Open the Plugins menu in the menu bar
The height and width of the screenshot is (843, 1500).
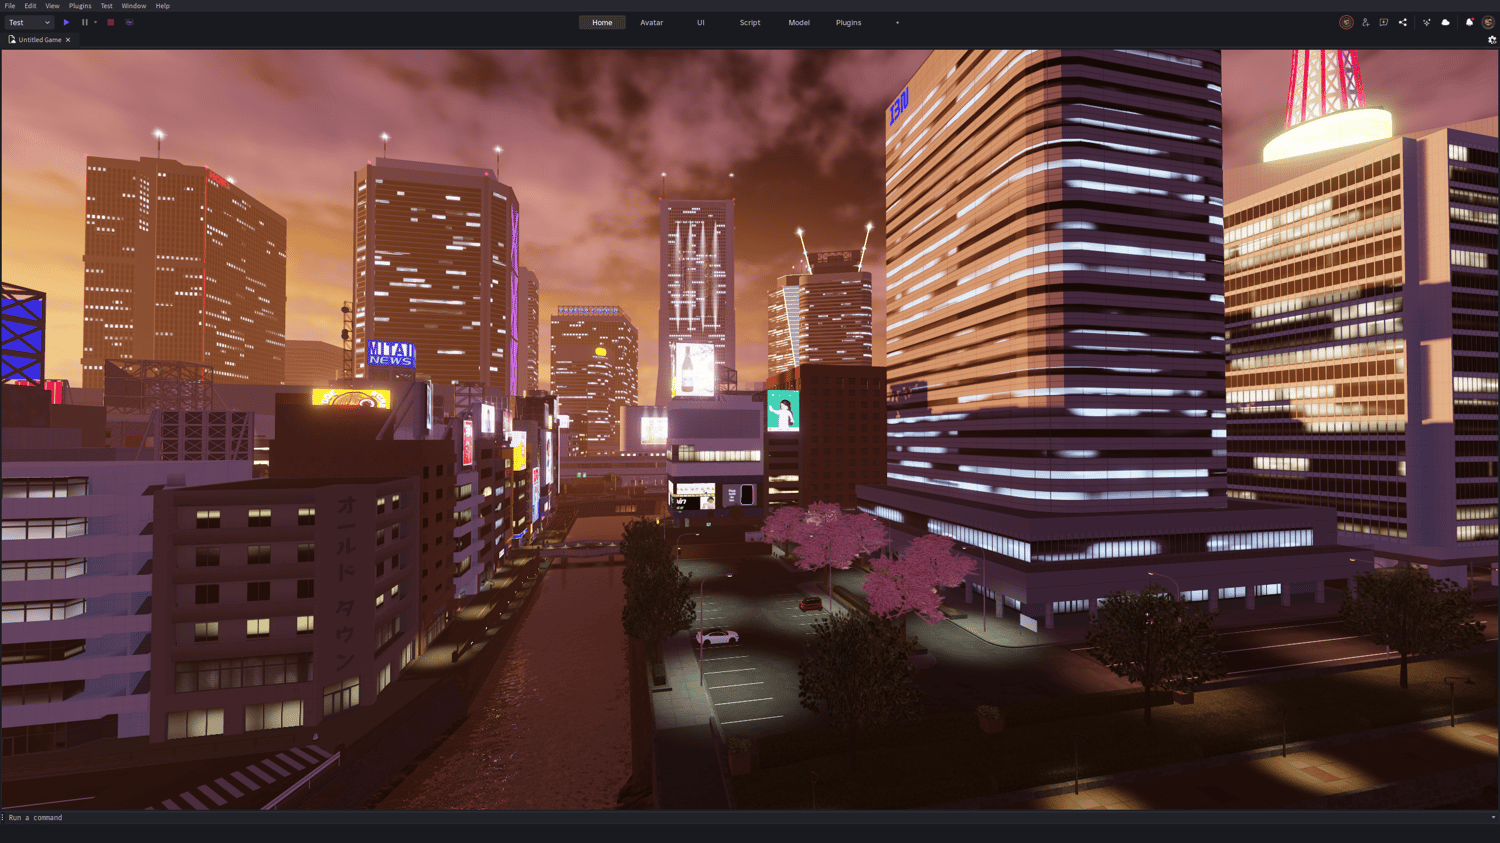pos(80,6)
